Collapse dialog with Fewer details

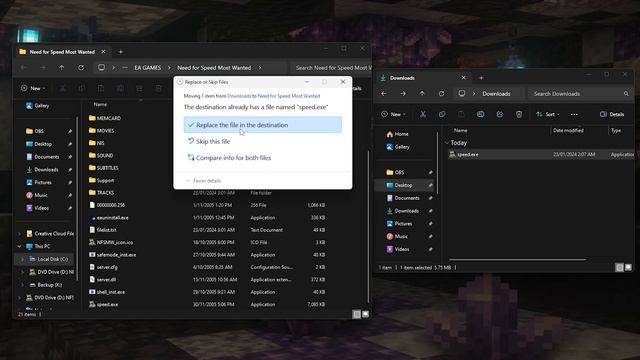click(x=203, y=180)
